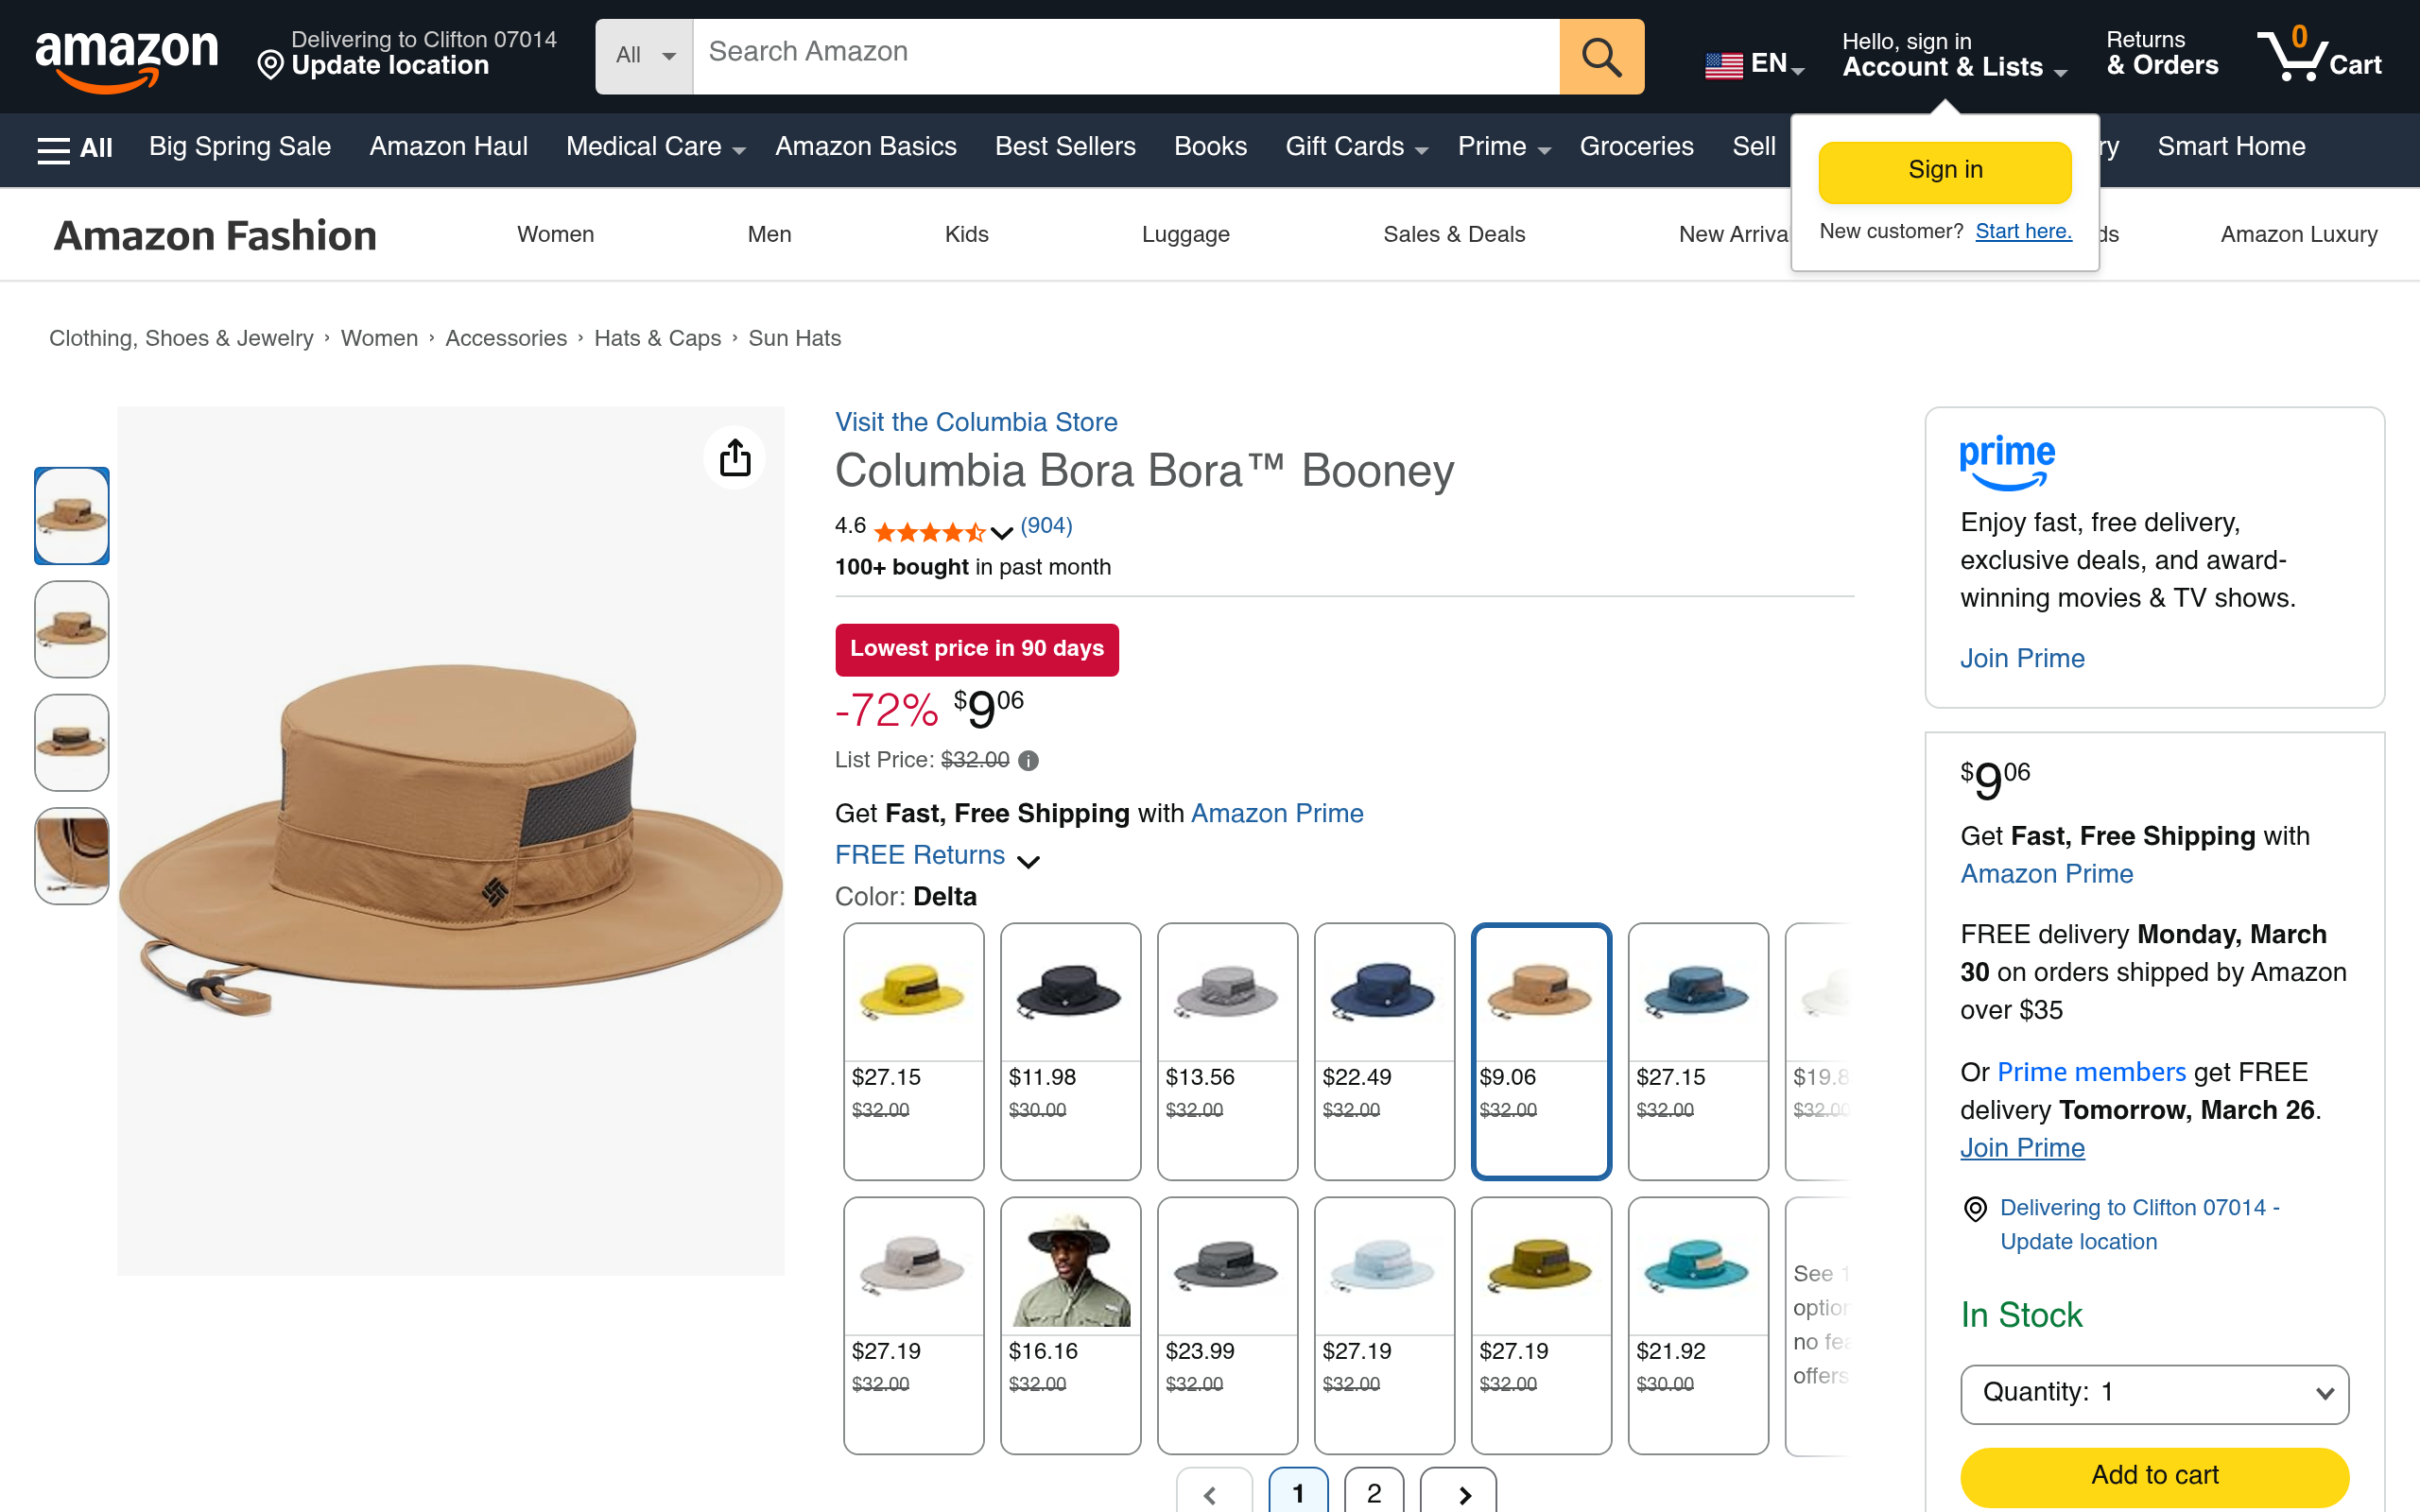
Task: Open star rating breakdown chevron
Action: click(x=1001, y=532)
